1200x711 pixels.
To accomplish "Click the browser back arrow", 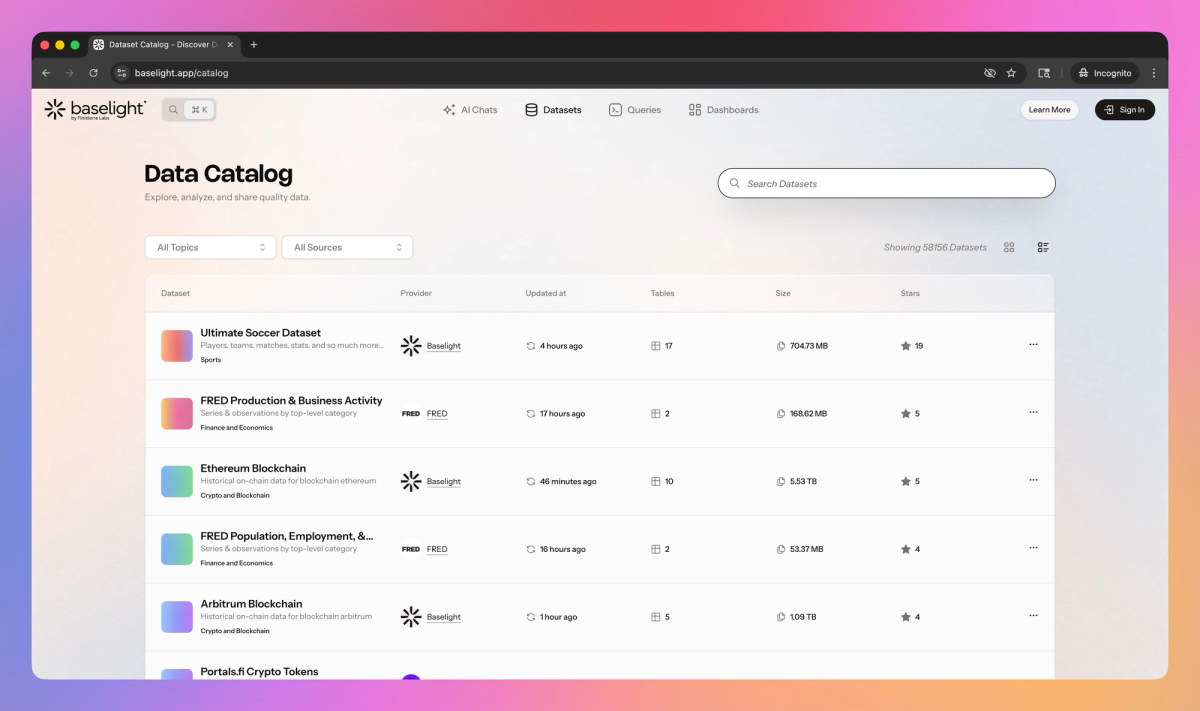I will (46, 73).
